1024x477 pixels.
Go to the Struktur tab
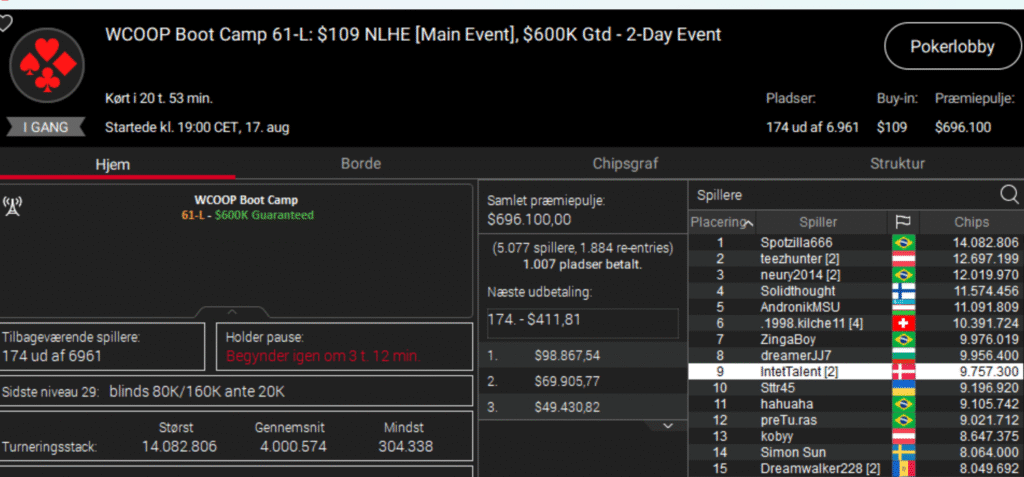tap(897, 163)
